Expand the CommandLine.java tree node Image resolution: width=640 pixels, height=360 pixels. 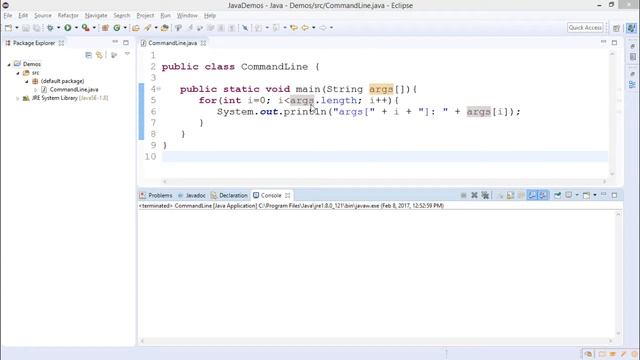pyautogui.click(x=36, y=89)
